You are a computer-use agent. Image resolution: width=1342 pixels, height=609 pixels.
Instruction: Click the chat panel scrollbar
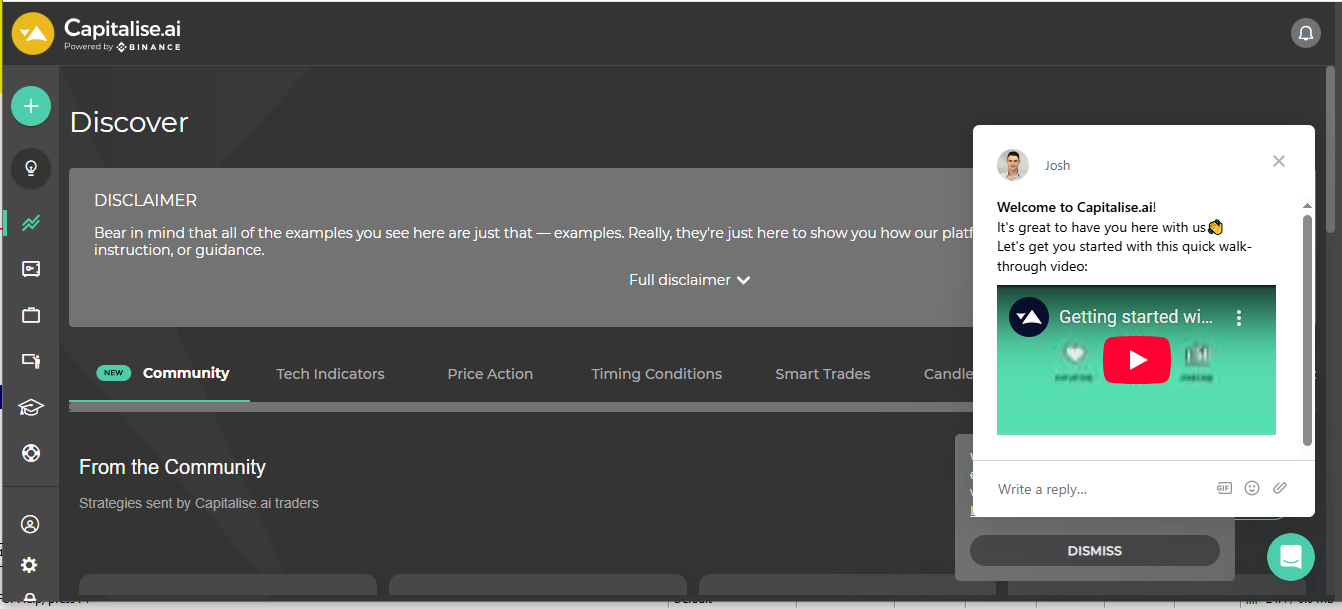[1307, 330]
